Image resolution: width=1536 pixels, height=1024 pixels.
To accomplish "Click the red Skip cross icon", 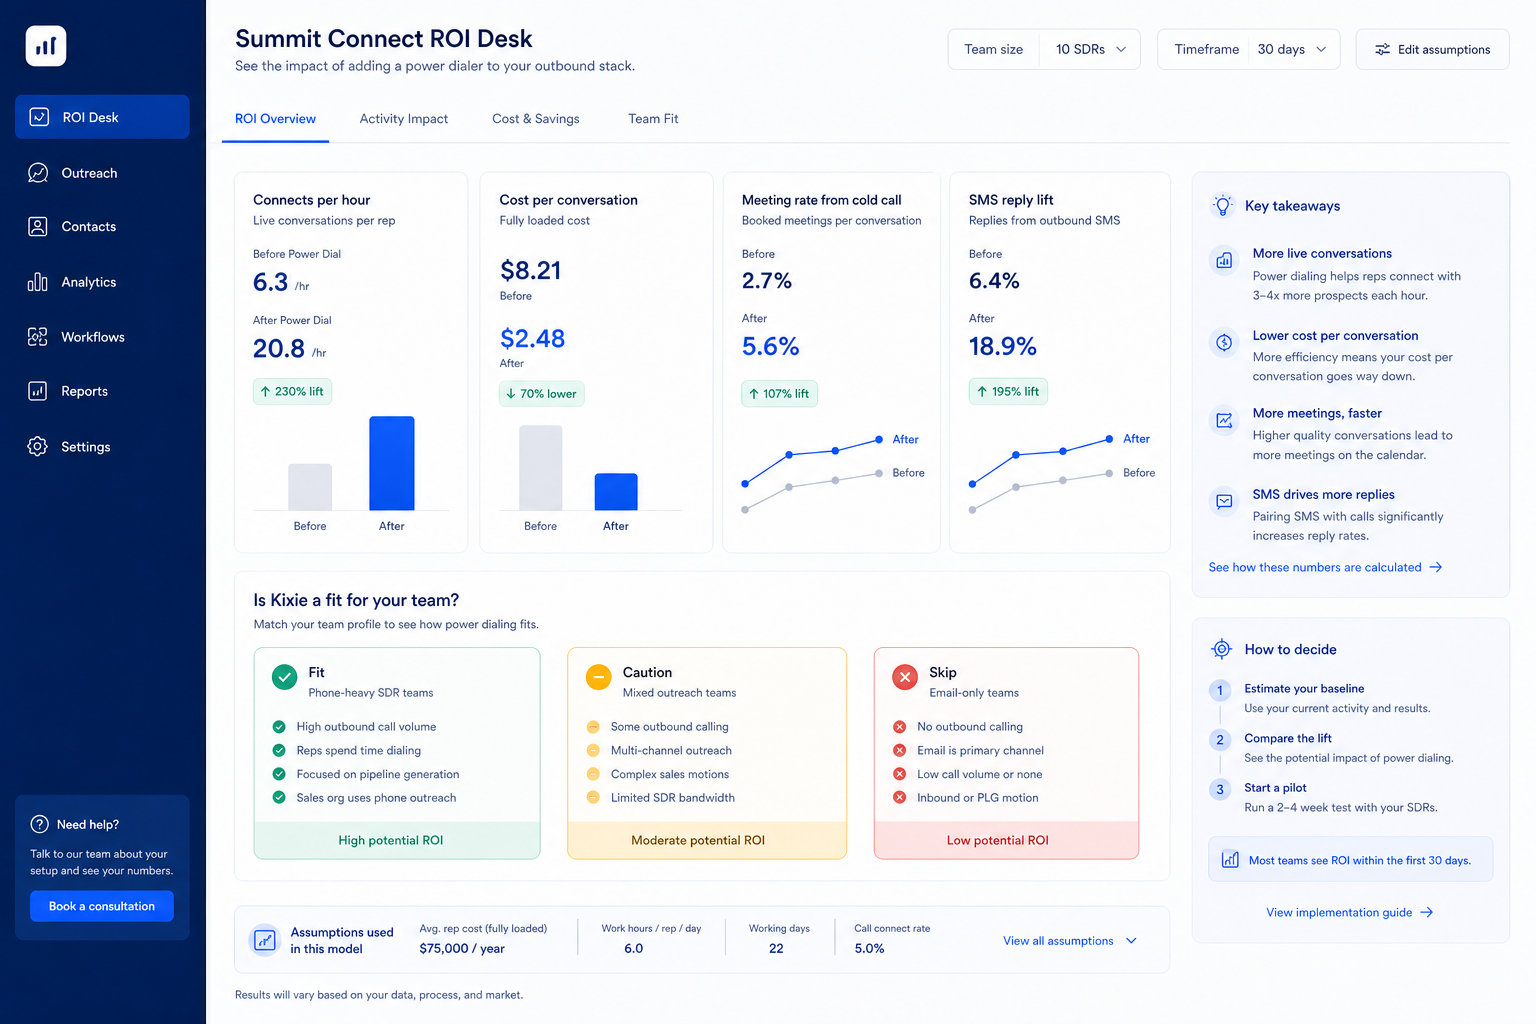I will tap(905, 677).
